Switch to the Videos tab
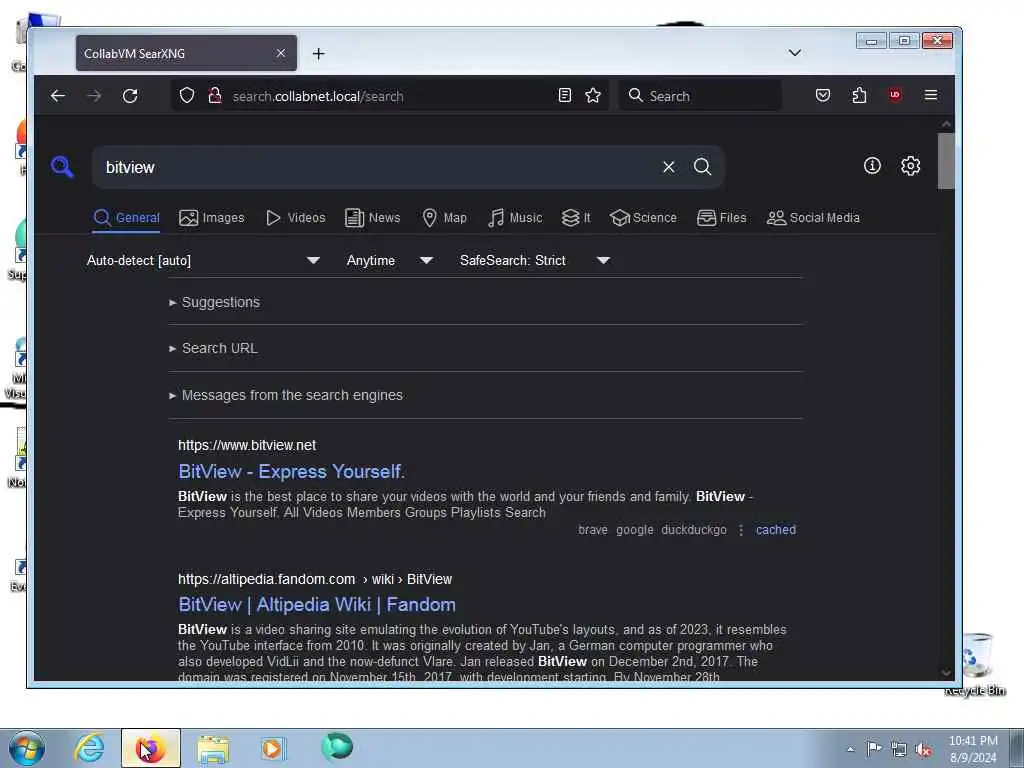 296,217
